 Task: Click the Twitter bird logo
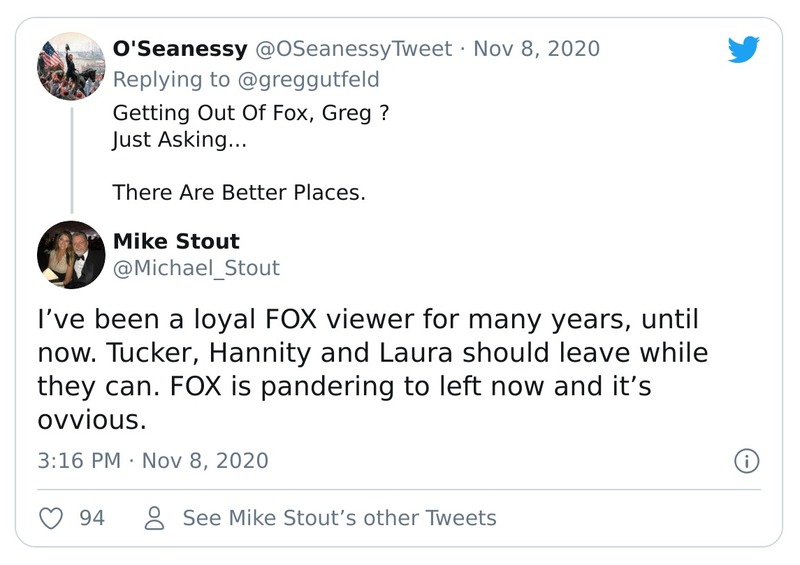tap(743, 50)
